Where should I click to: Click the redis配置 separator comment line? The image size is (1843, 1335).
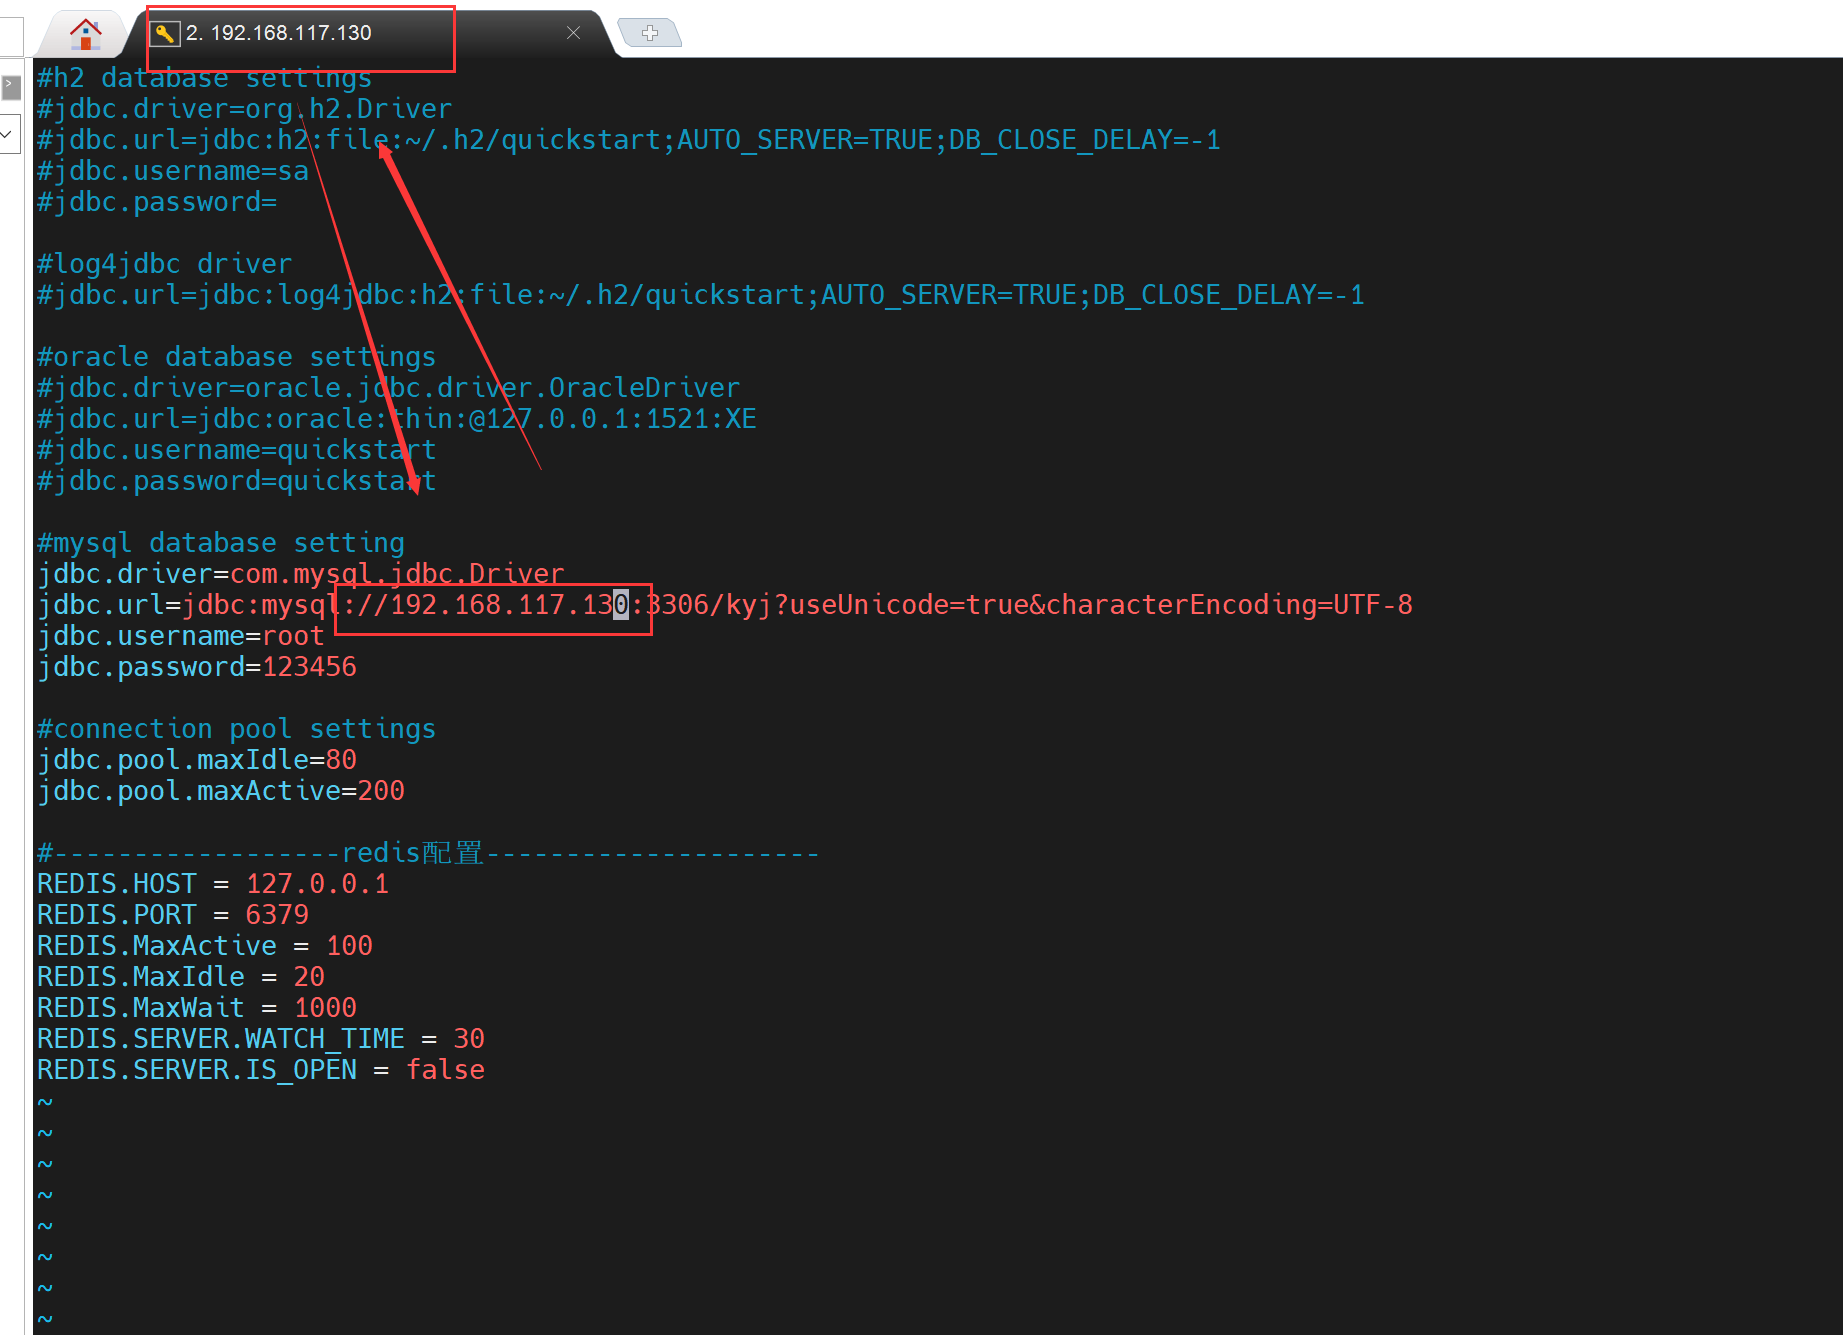429,853
